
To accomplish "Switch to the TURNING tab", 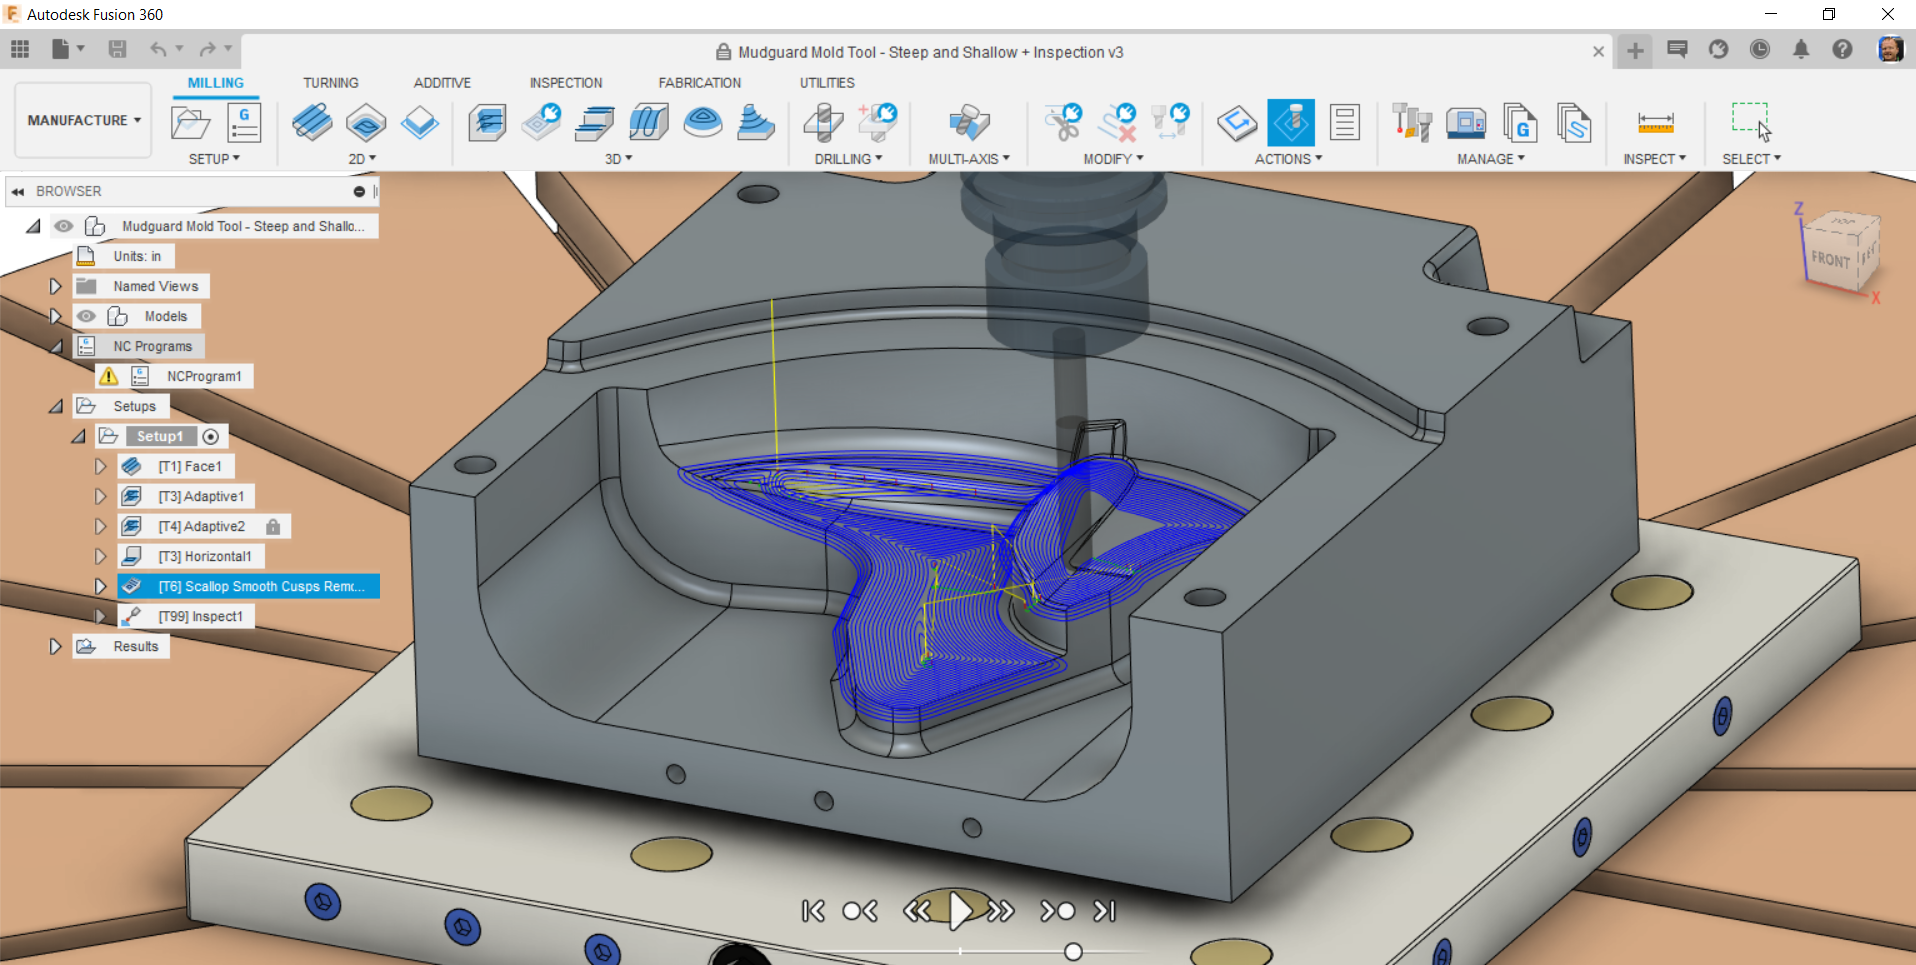I will tap(331, 83).
